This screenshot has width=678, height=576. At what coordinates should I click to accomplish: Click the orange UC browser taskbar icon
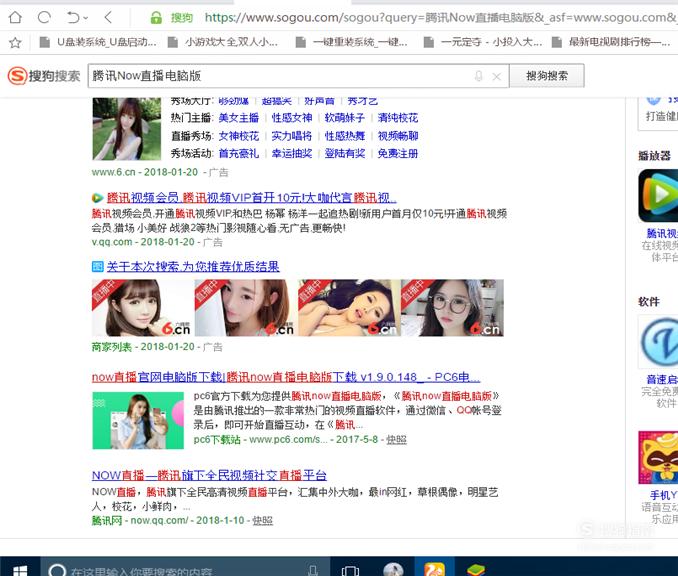[434, 570]
